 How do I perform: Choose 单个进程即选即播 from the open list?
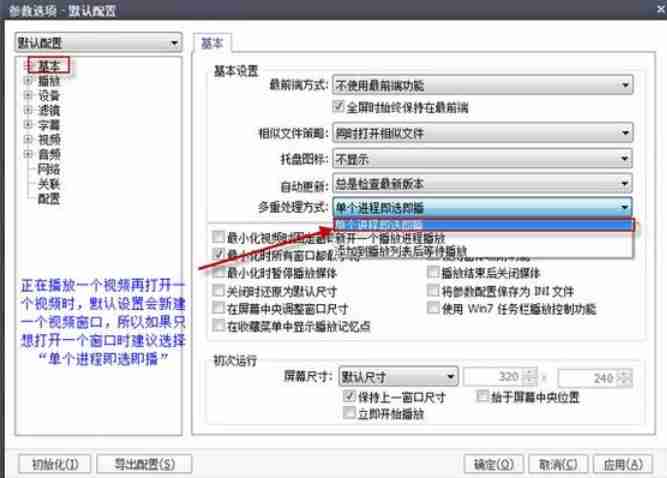pos(483,225)
